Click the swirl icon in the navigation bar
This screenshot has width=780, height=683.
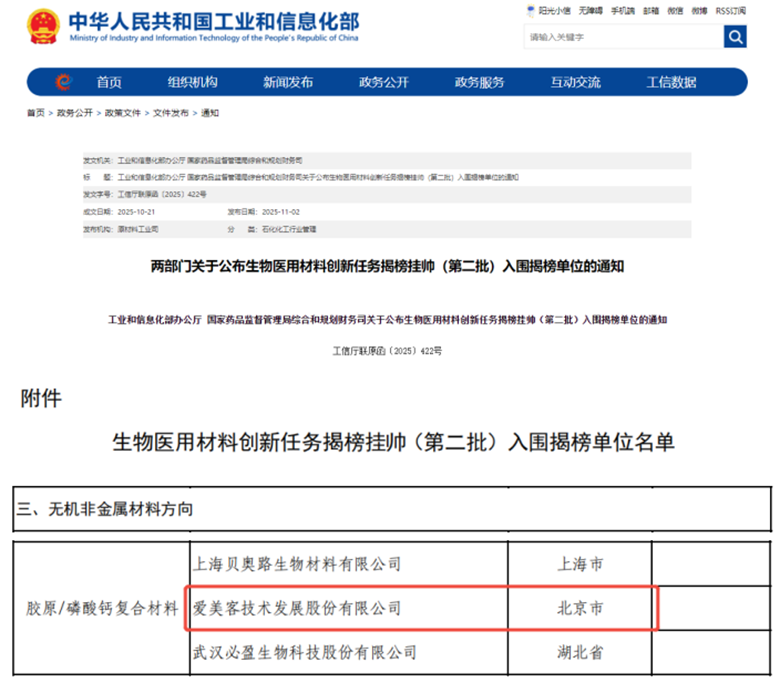coord(64,82)
